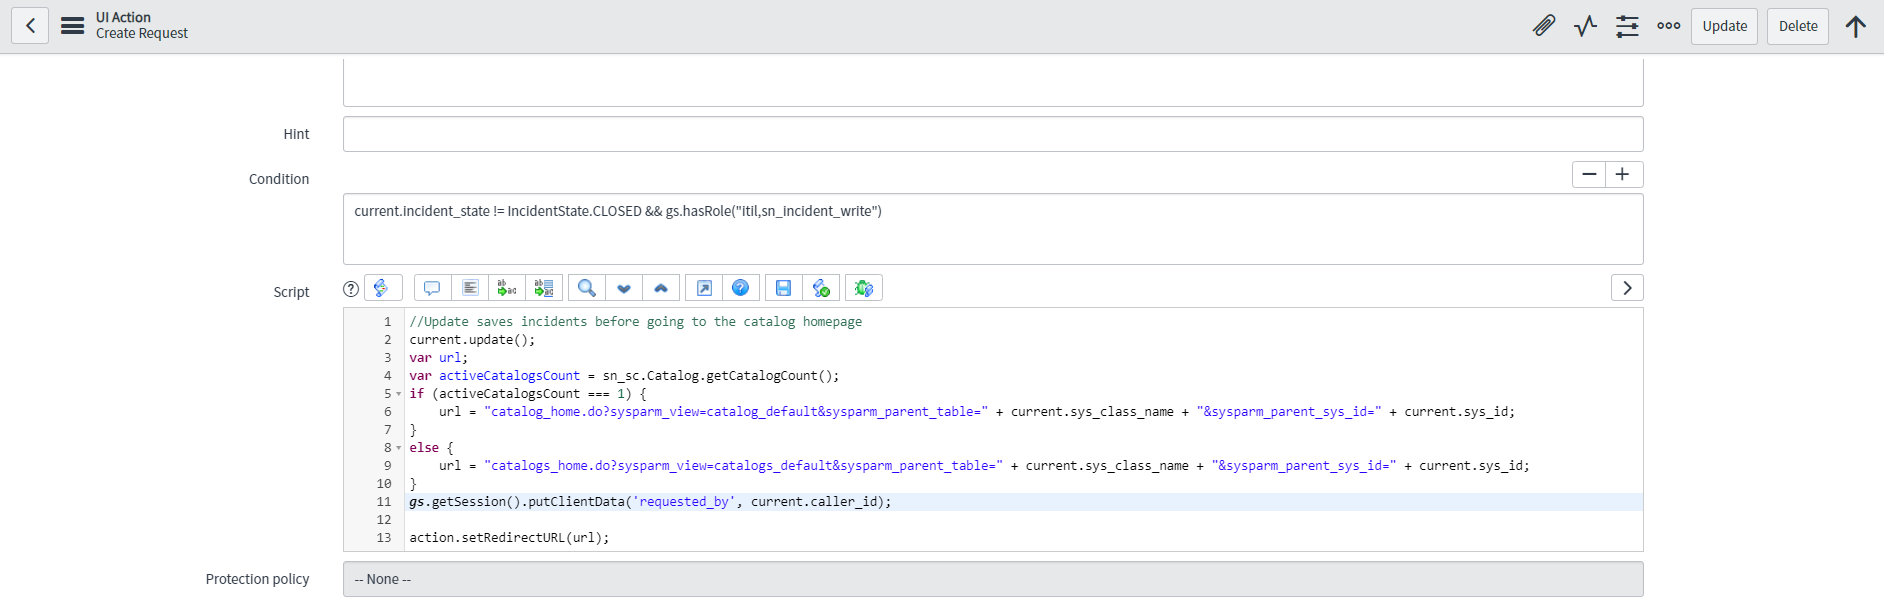1884x603 pixels.
Task: Click inside the Condition text area
Action: (993, 229)
